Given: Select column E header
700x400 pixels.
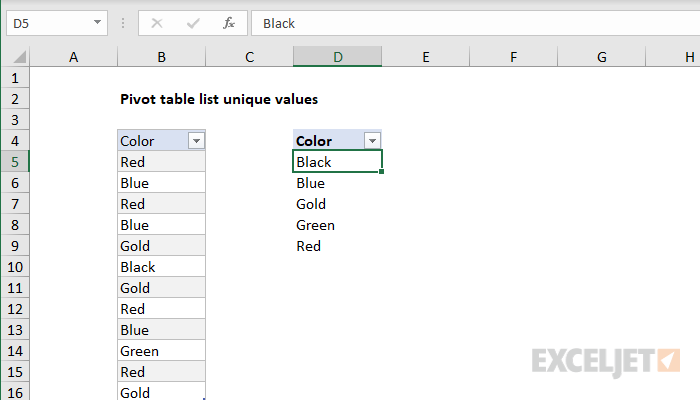Looking at the screenshot, I should [425, 57].
